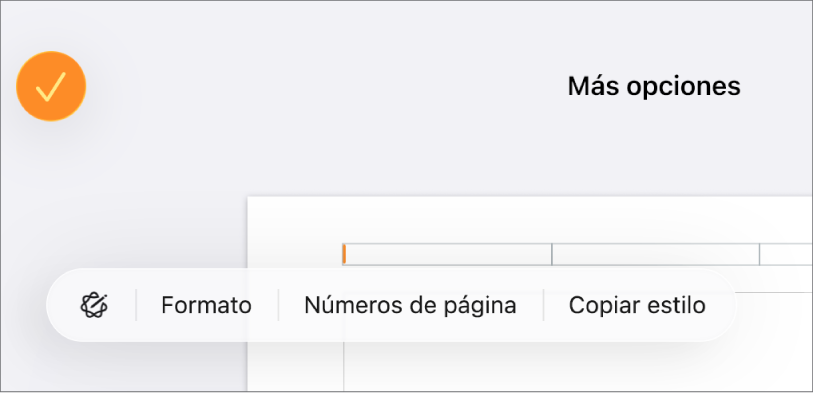Tap the orange checkmark done button
Image resolution: width=814 pixels, height=394 pixels.
(x=51, y=86)
